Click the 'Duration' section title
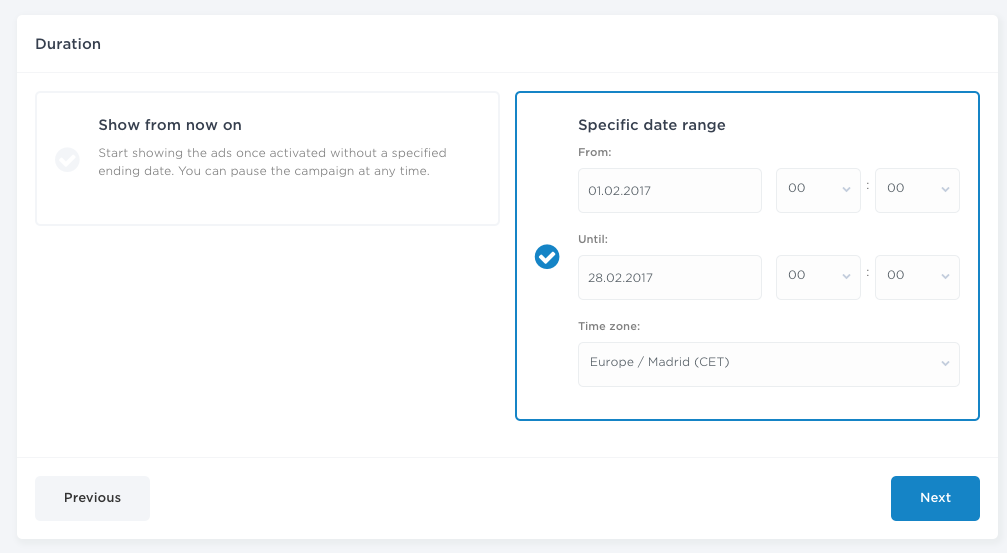This screenshot has height=553, width=1007. coord(68,44)
